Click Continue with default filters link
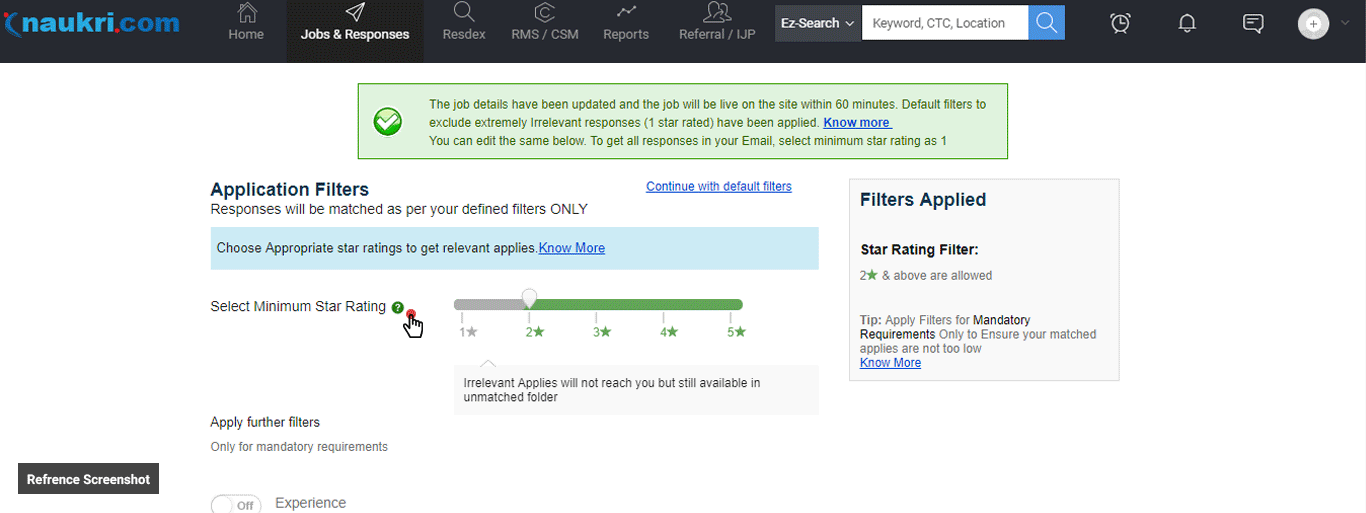The height and width of the screenshot is (513, 1366). tap(718, 187)
